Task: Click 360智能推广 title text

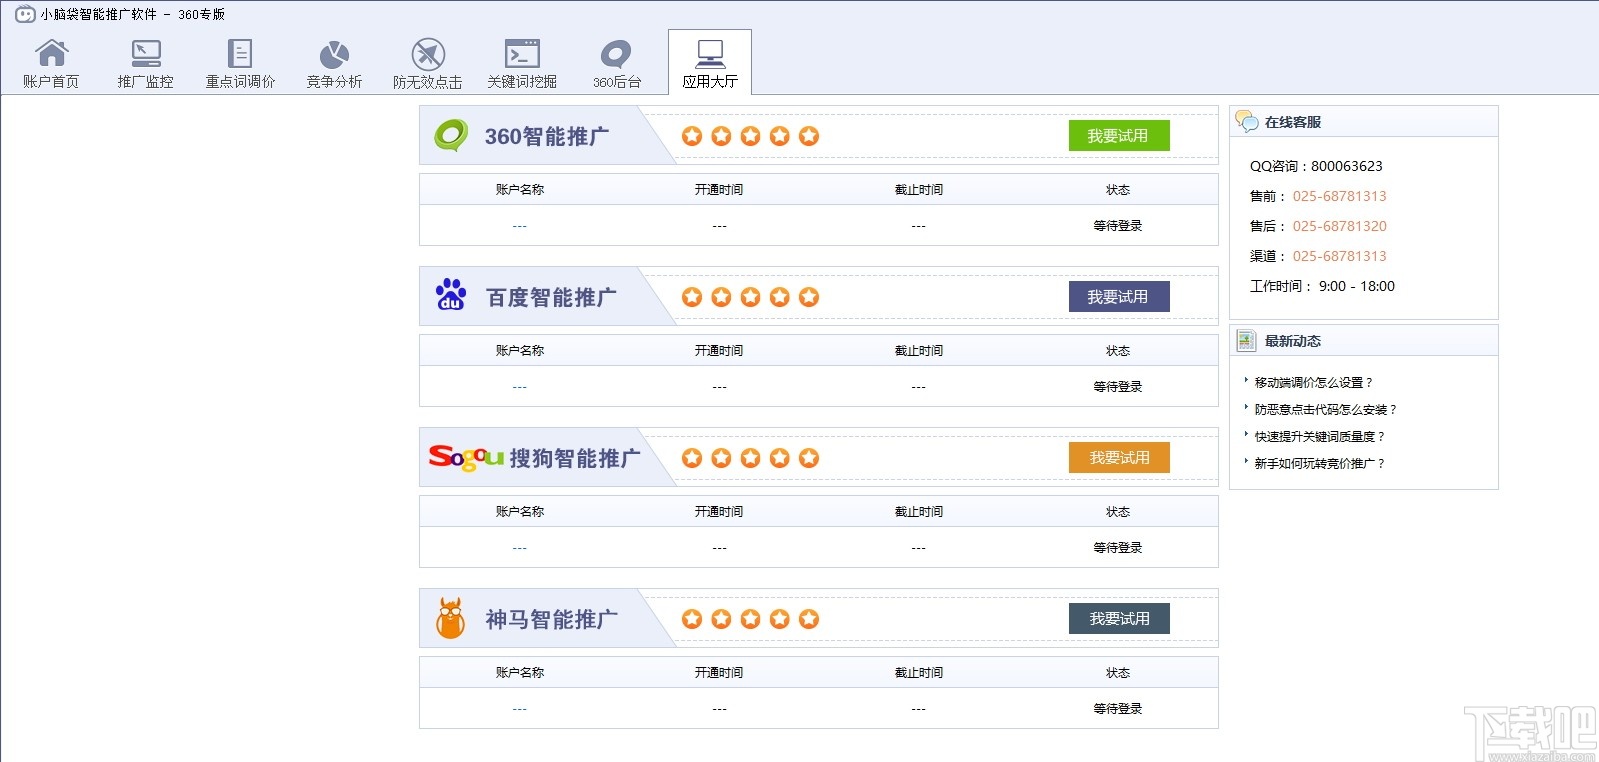Action: 547,136
